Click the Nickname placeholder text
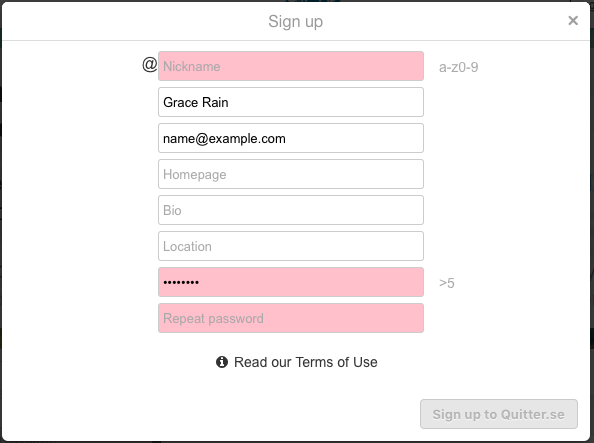594x443 pixels. click(x=192, y=67)
